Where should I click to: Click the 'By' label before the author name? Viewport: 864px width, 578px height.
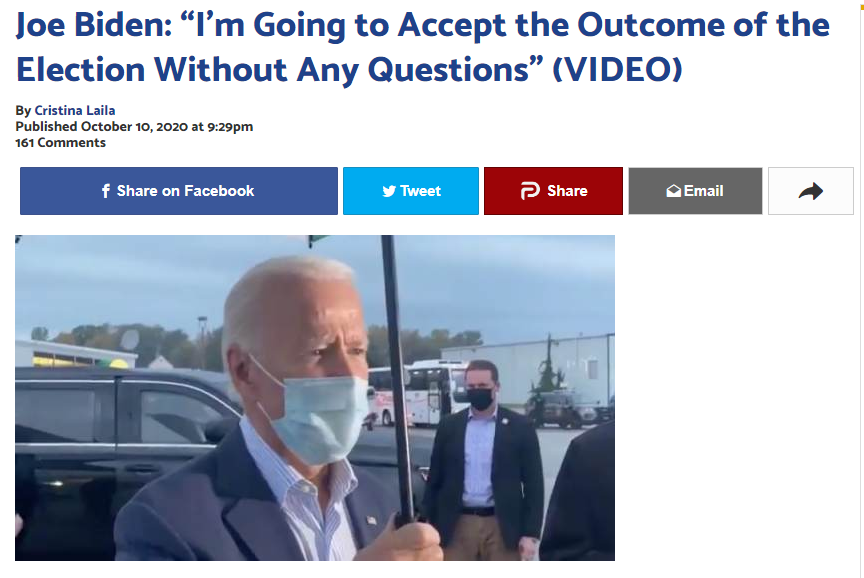[23, 111]
